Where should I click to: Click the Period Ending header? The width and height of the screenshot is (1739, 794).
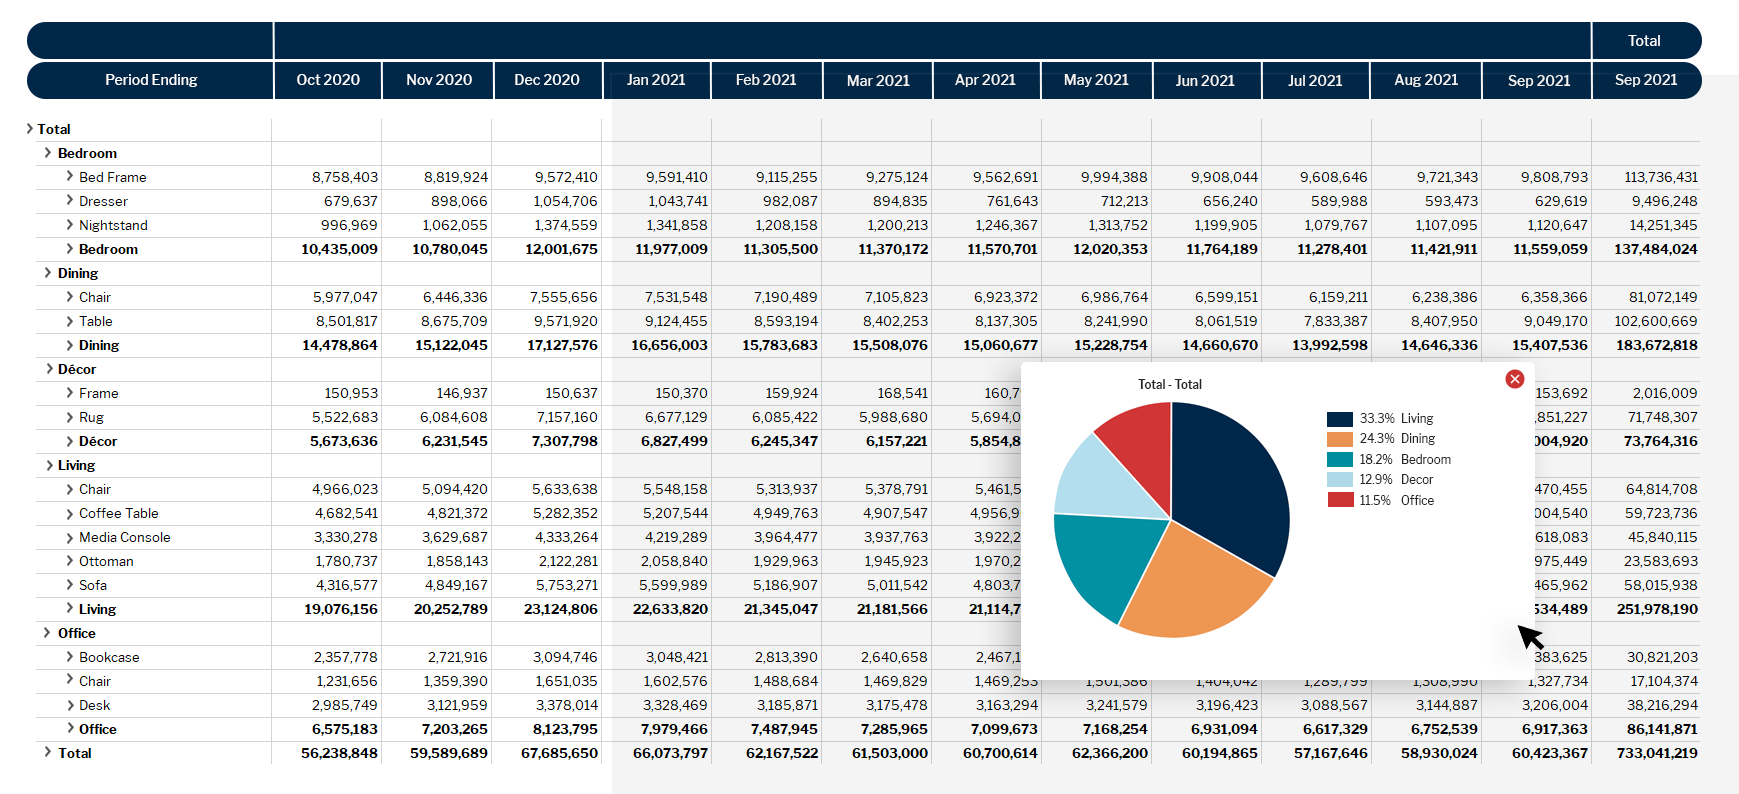(151, 80)
